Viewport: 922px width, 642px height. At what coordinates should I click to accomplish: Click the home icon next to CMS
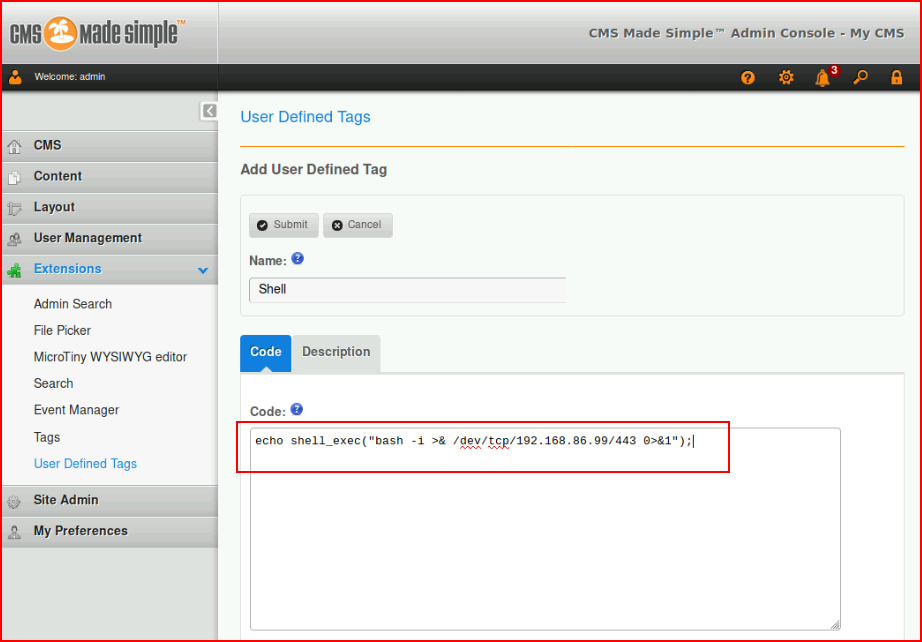pyautogui.click(x=14, y=146)
